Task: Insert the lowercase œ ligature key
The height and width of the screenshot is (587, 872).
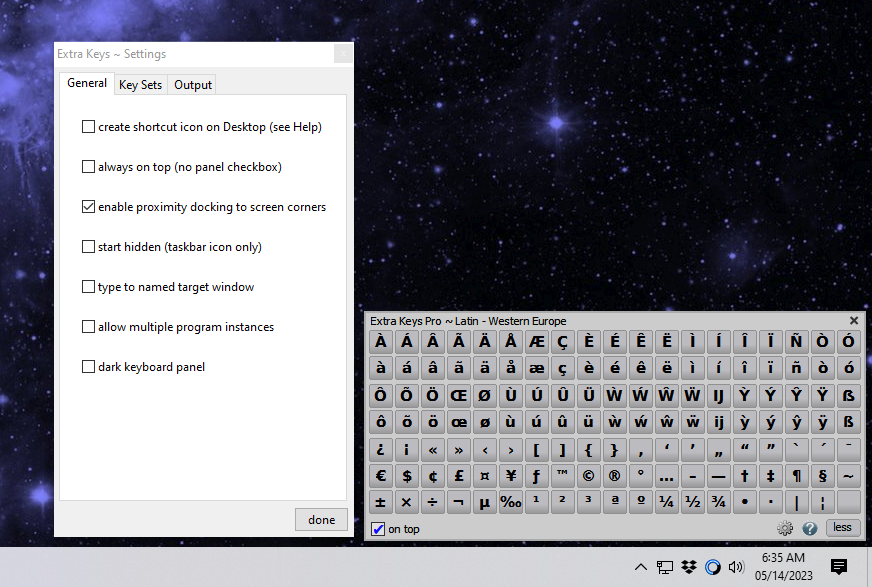Action: click(x=459, y=422)
